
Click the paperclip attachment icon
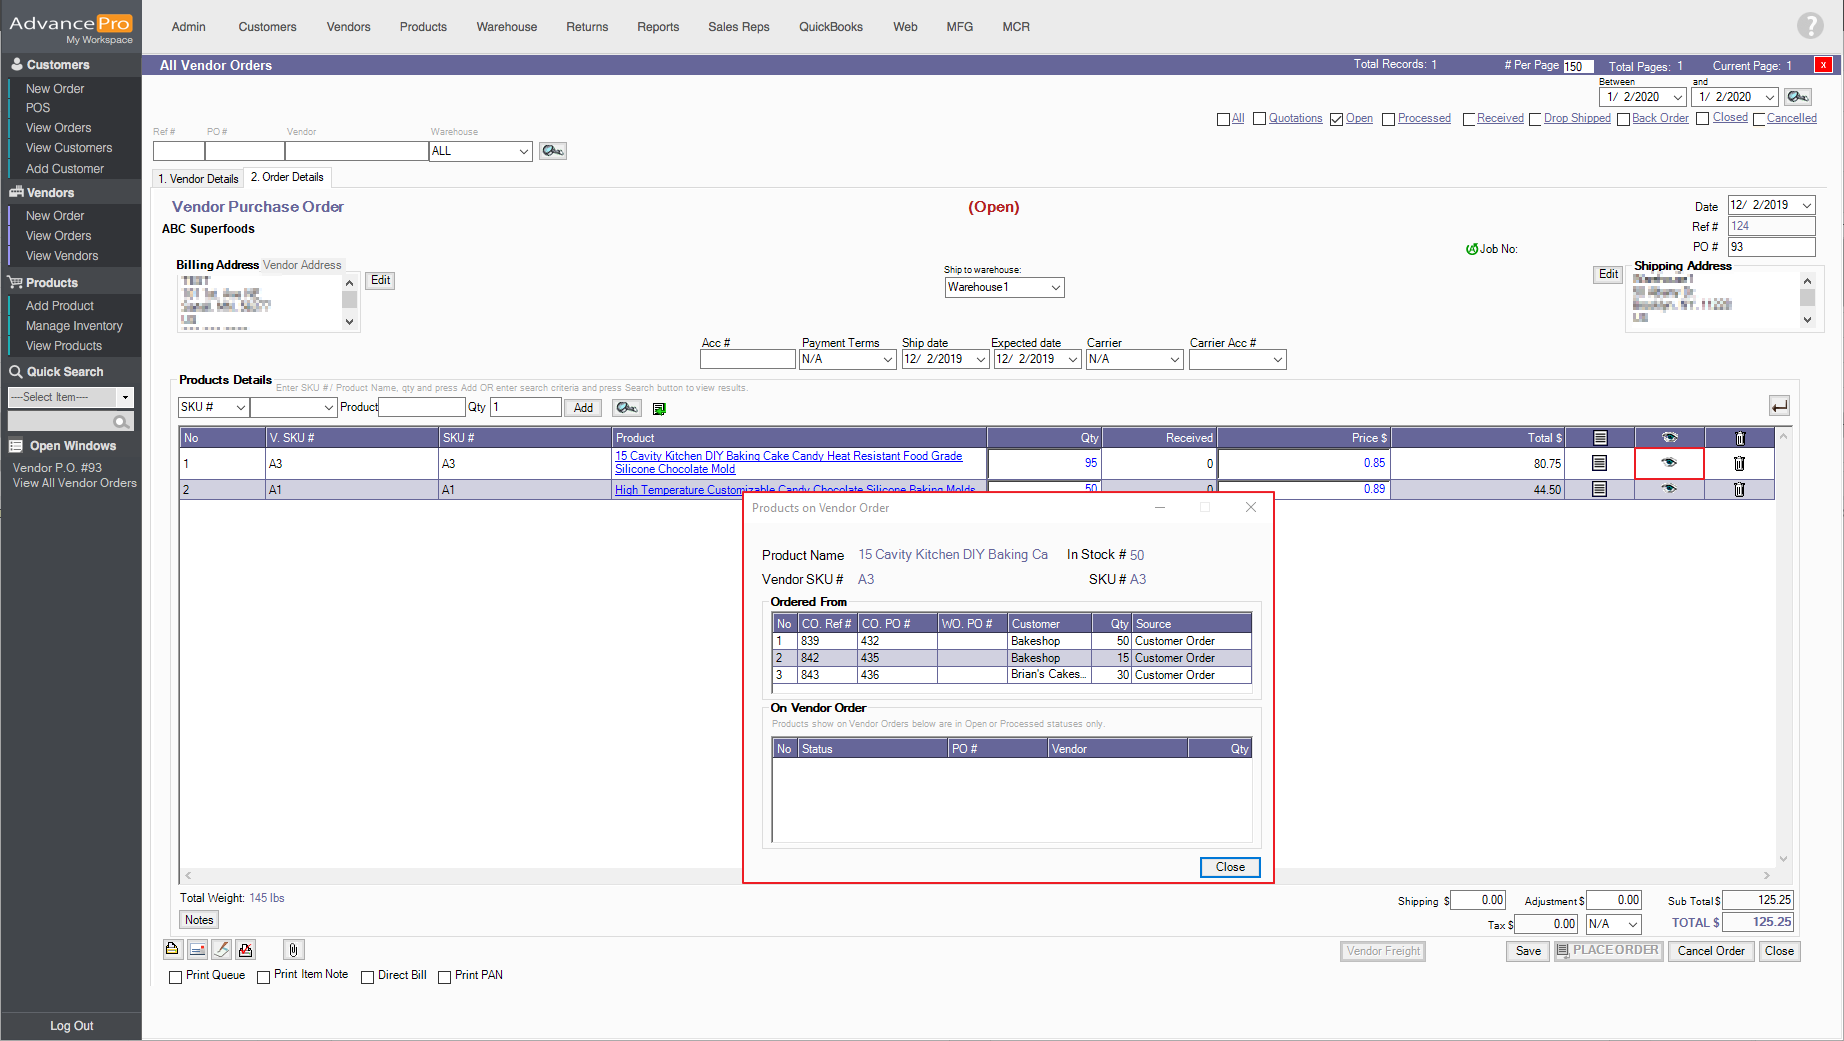(293, 950)
